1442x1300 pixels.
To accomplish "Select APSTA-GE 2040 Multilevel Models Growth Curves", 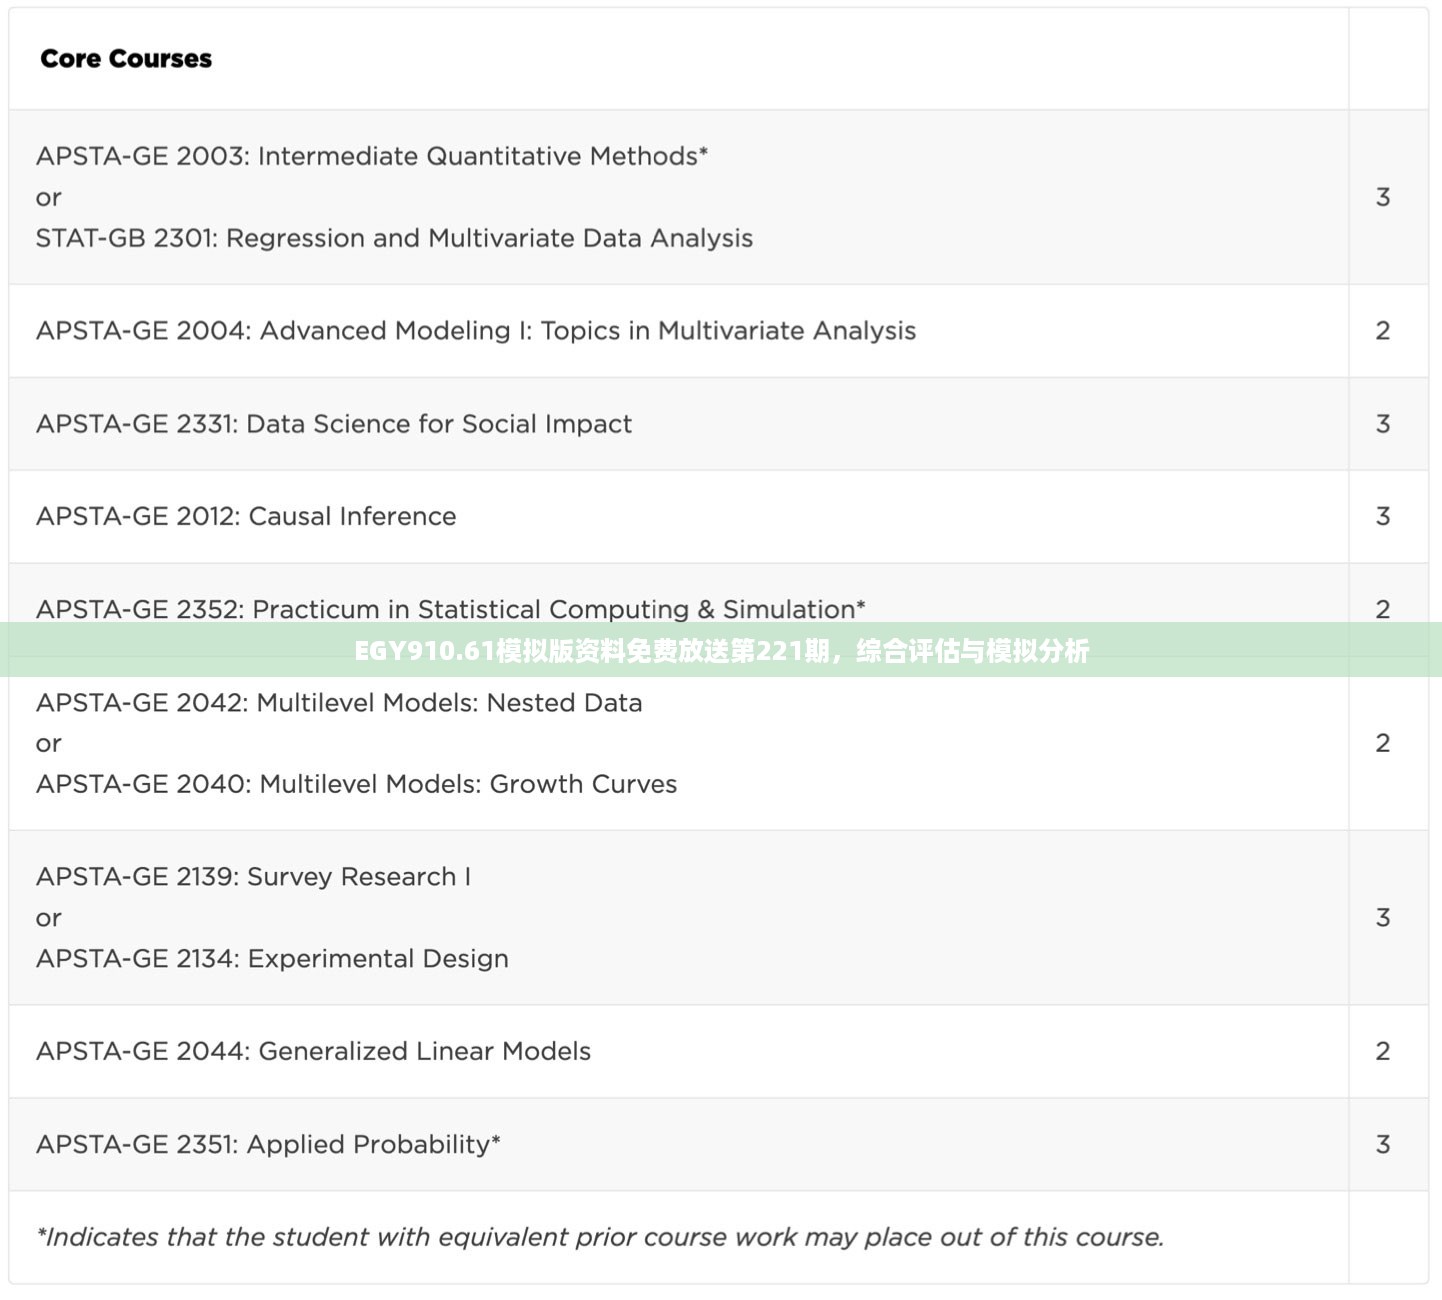I will point(357,784).
